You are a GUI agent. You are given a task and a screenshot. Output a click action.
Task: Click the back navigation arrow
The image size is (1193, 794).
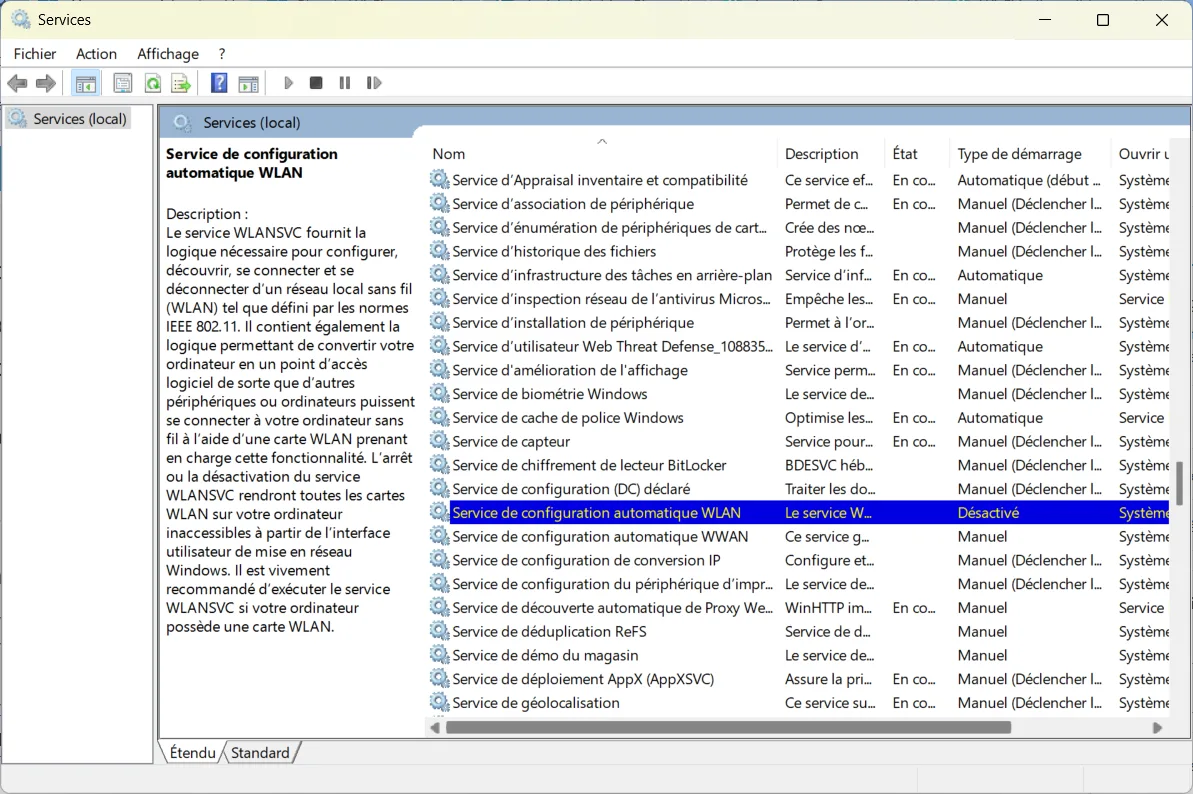17,82
